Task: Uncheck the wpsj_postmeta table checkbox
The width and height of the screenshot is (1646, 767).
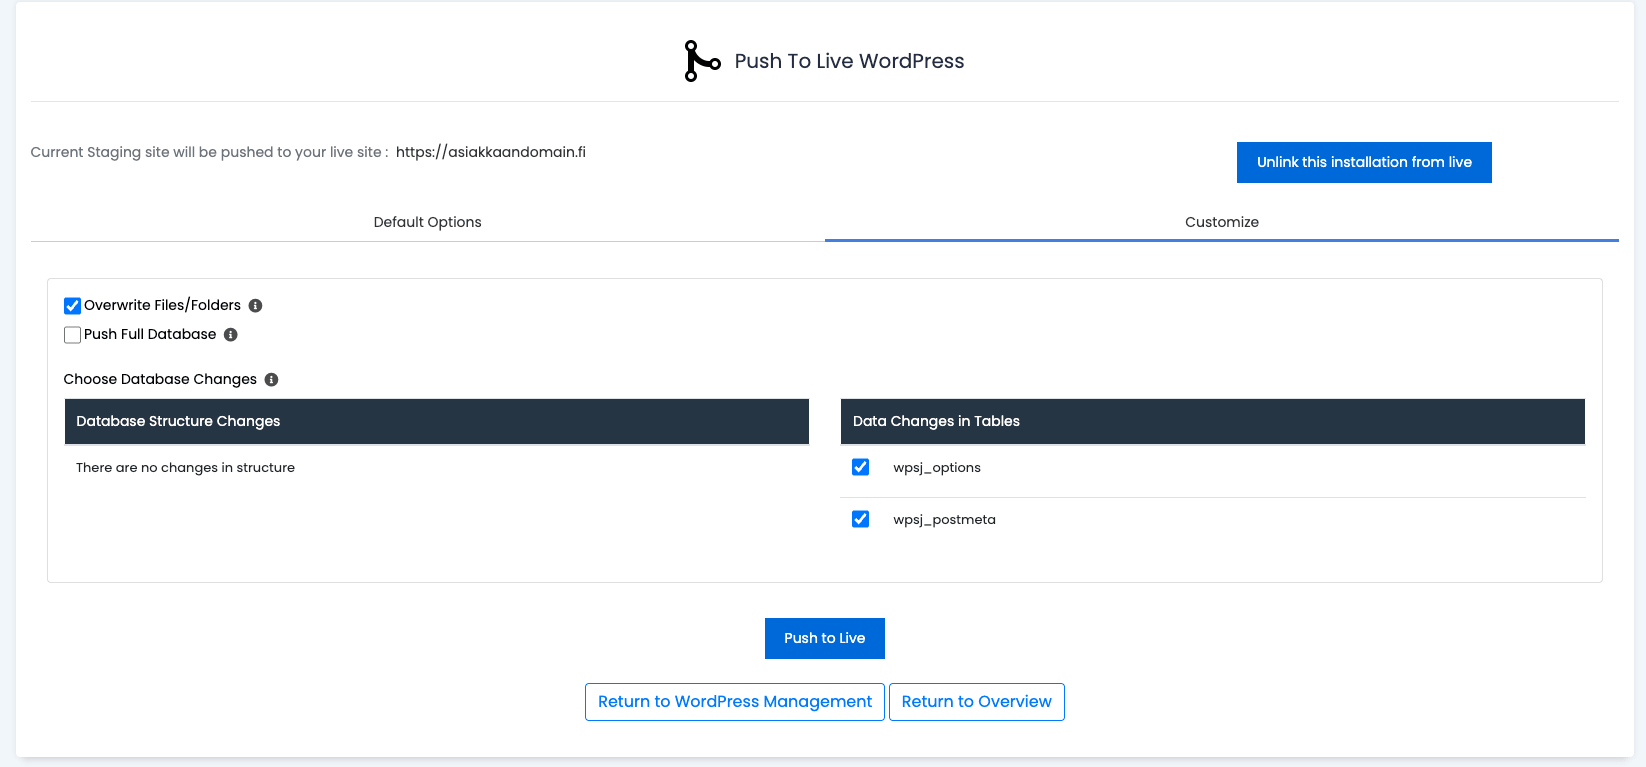Action: click(860, 519)
